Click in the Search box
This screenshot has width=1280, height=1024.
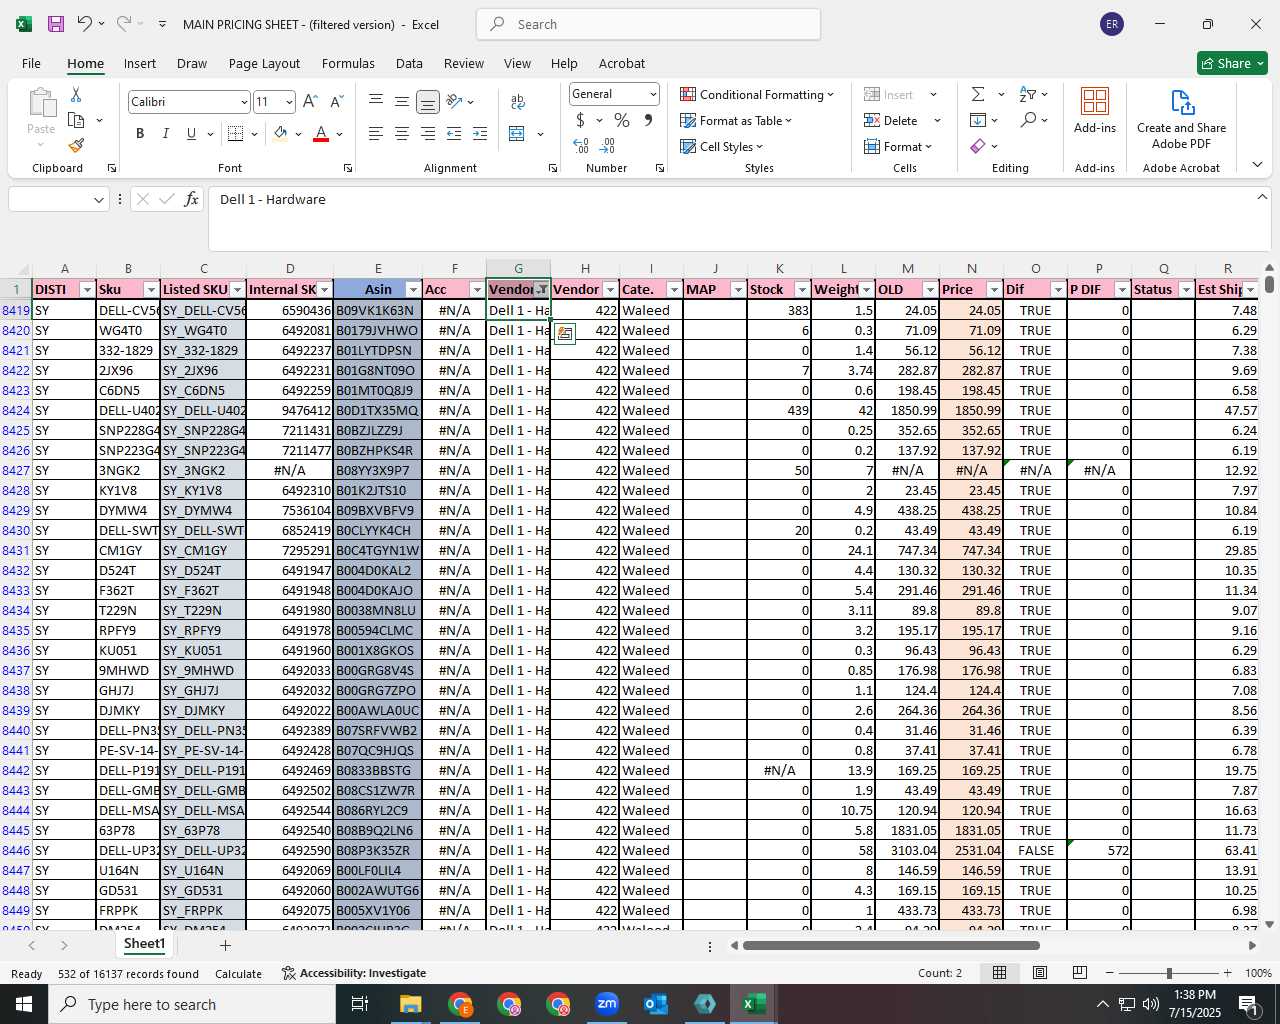click(x=649, y=24)
